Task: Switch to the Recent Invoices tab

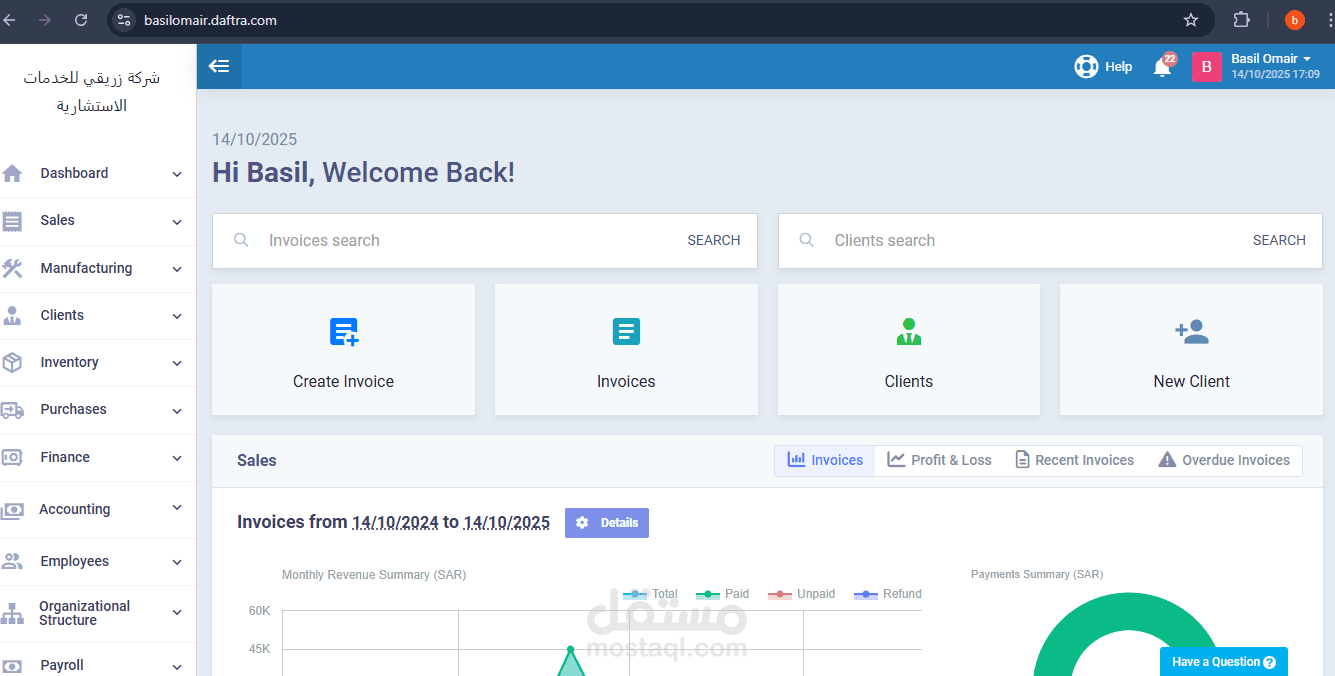Action: (x=1075, y=460)
